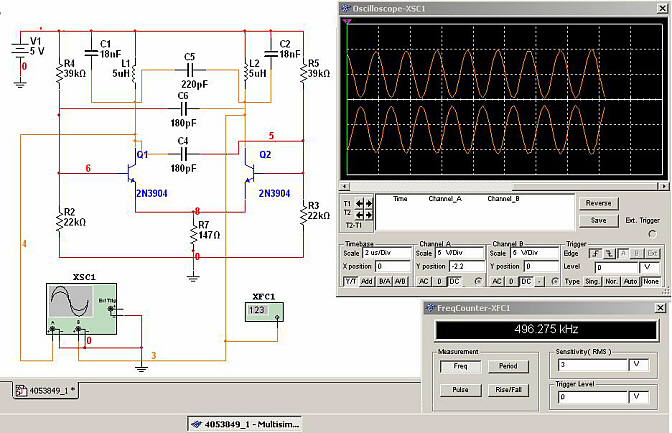Toggle Y/T timebase display mode

[351, 282]
